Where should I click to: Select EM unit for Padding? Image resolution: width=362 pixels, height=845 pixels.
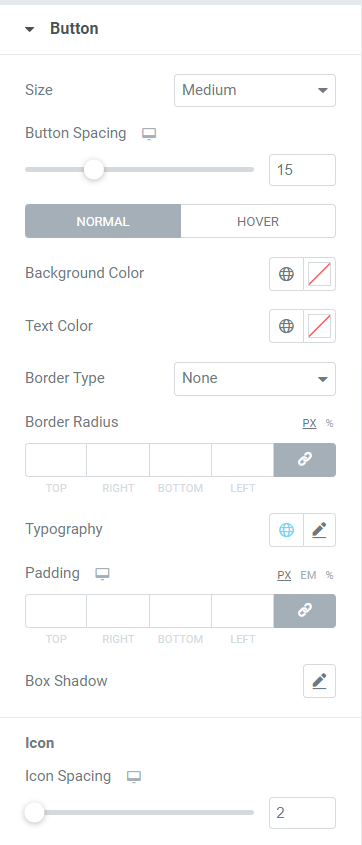coord(308,576)
